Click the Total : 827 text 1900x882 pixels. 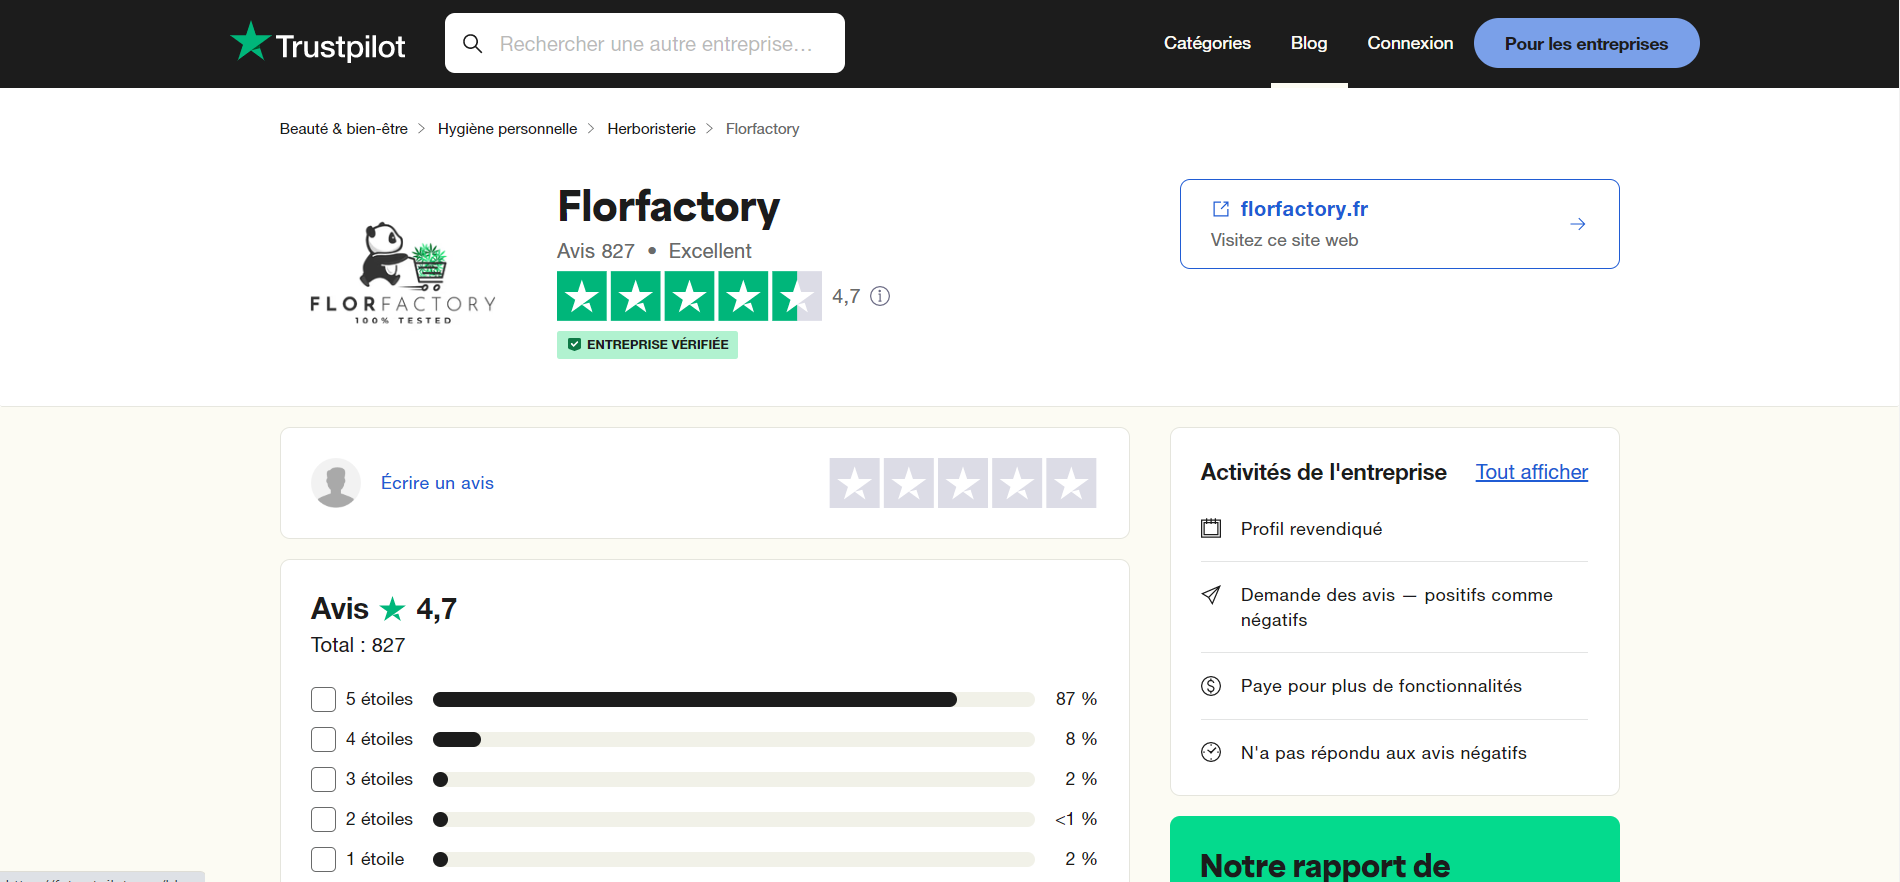click(x=358, y=645)
